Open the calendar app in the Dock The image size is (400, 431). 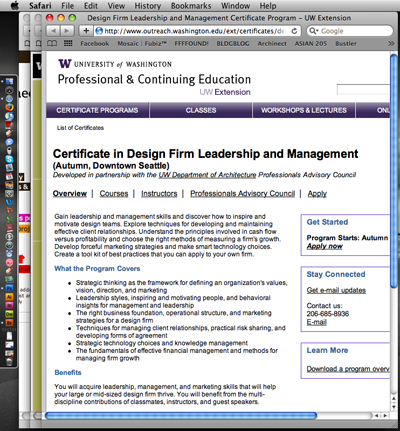coord(9,176)
